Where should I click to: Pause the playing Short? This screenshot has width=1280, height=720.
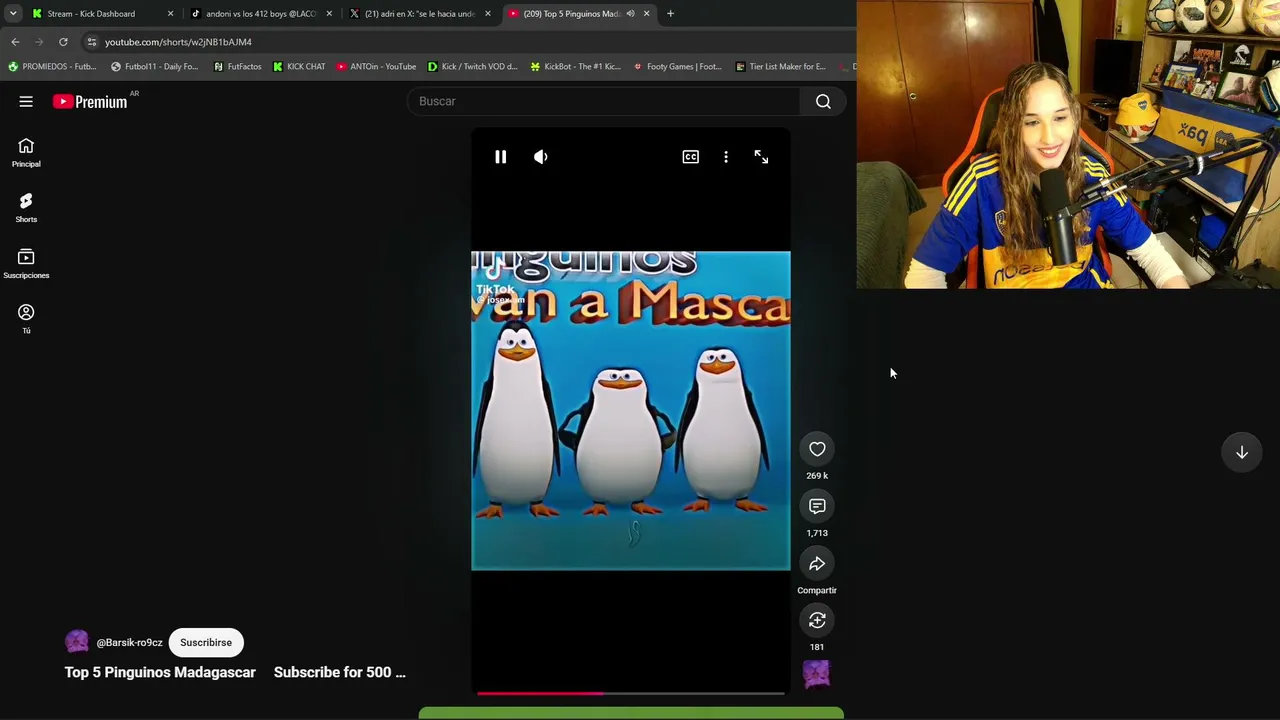pyautogui.click(x=501, y=157)
